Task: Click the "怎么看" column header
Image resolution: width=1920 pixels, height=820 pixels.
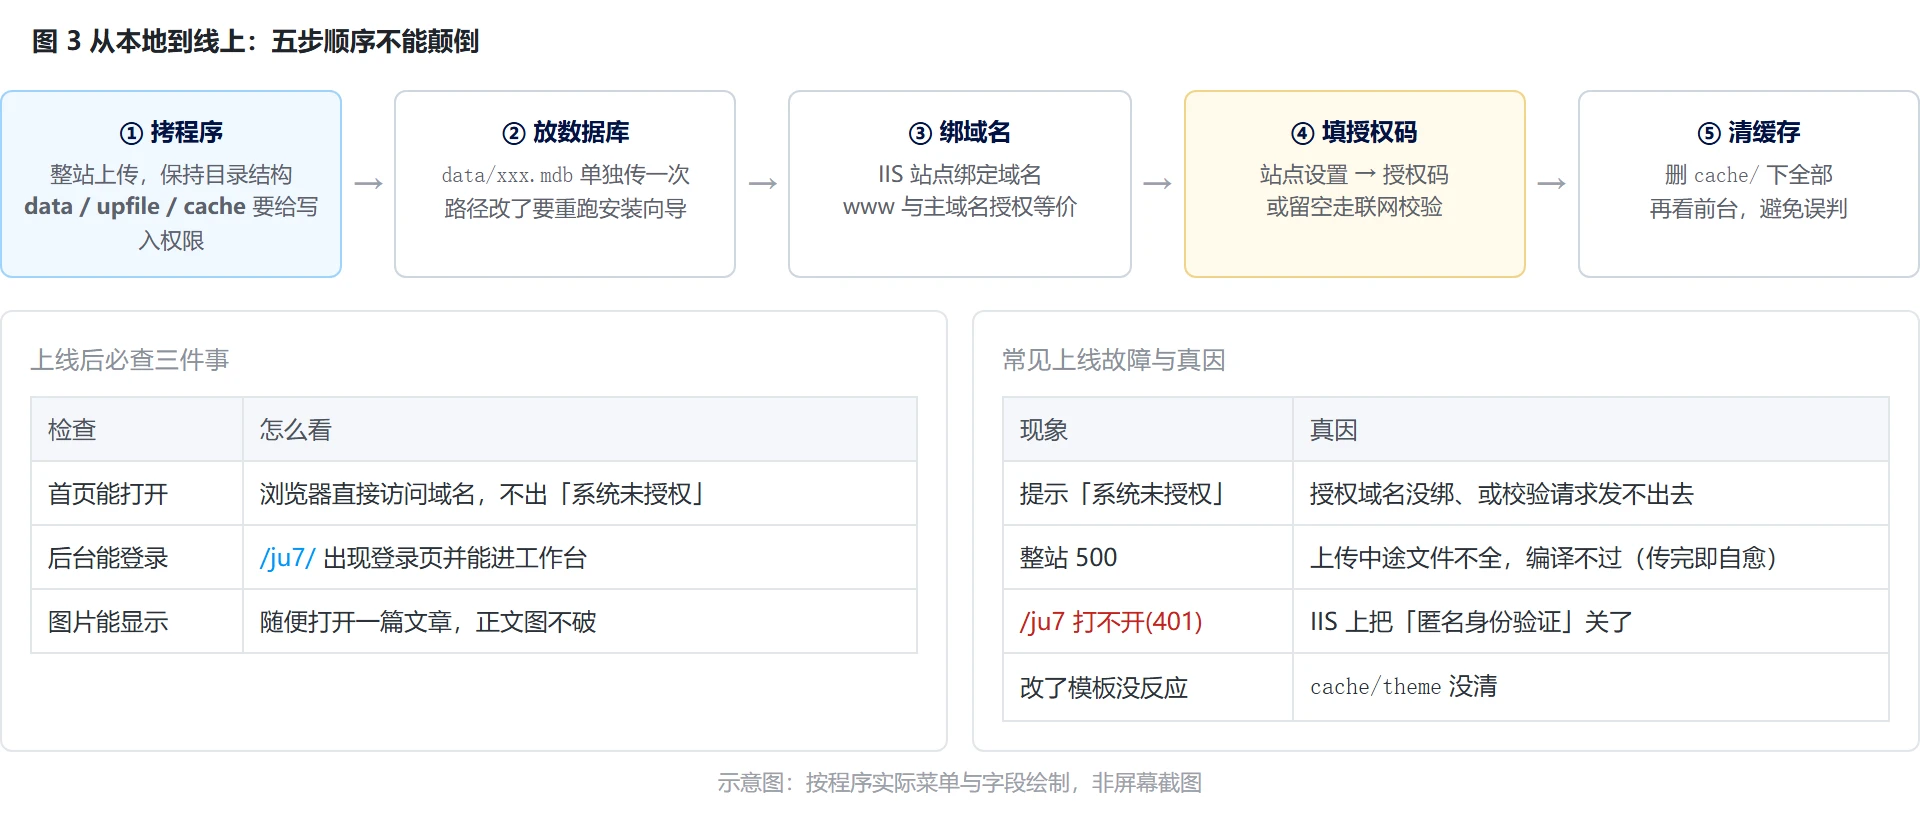Action: 580,430
